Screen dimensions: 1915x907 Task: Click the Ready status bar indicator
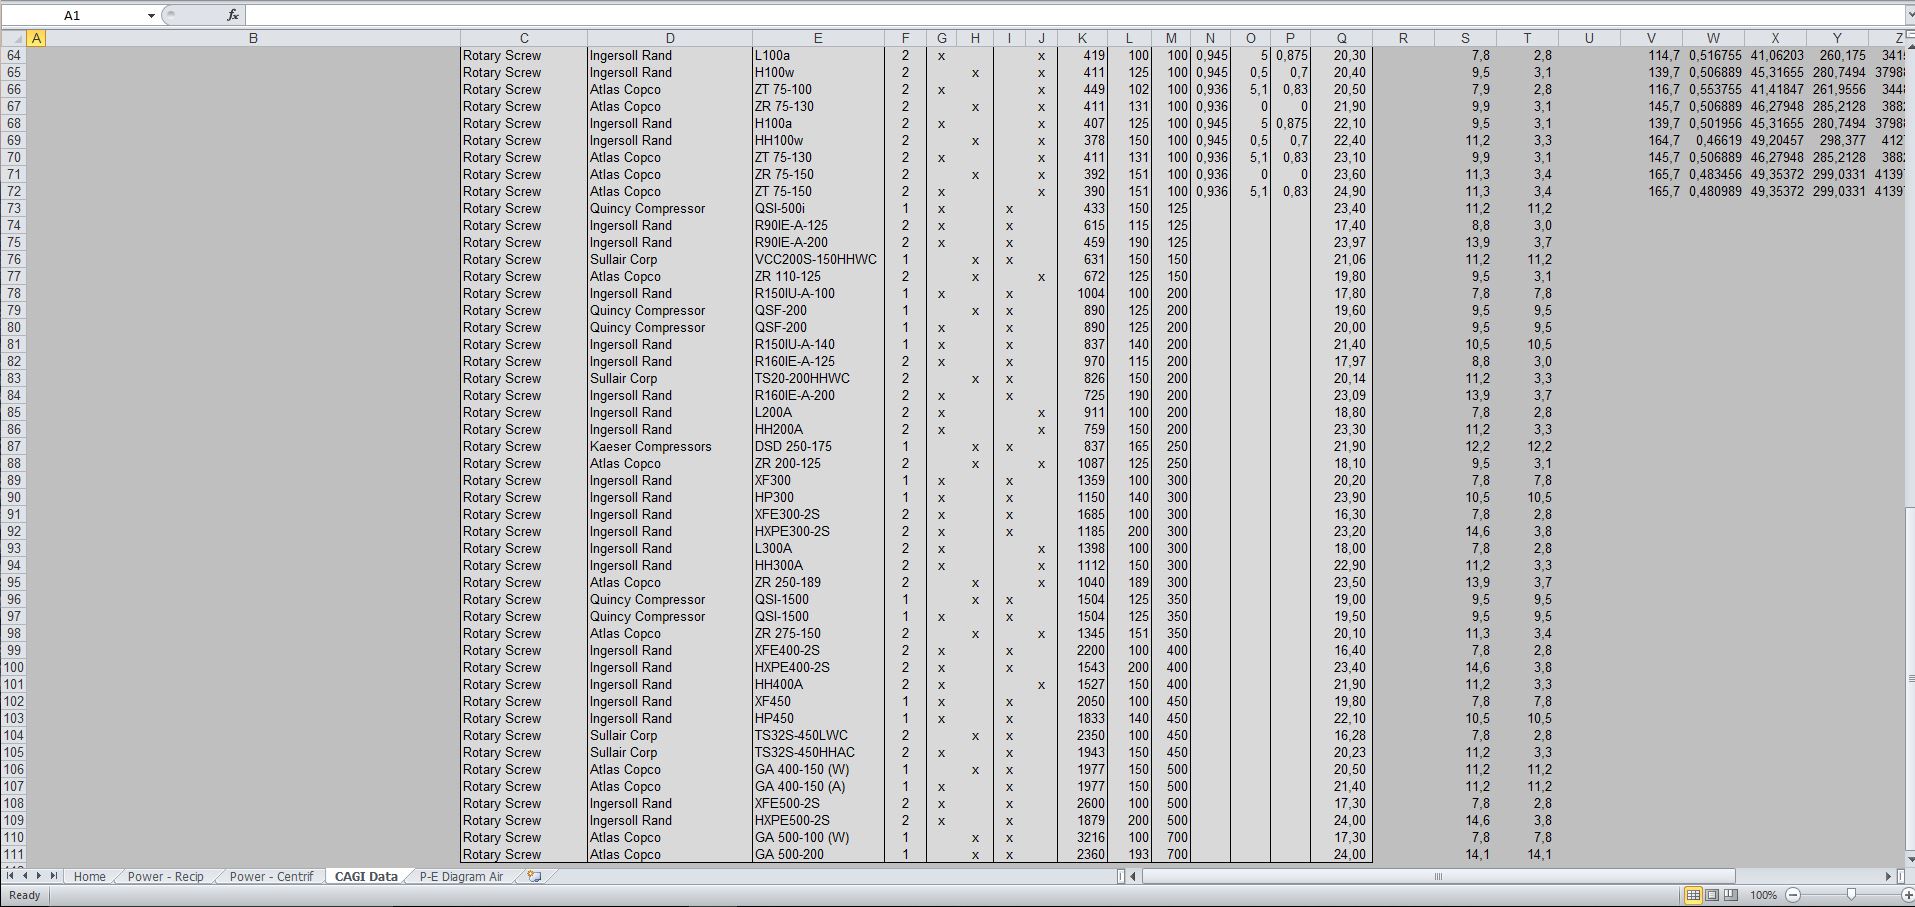pos(24,895)
